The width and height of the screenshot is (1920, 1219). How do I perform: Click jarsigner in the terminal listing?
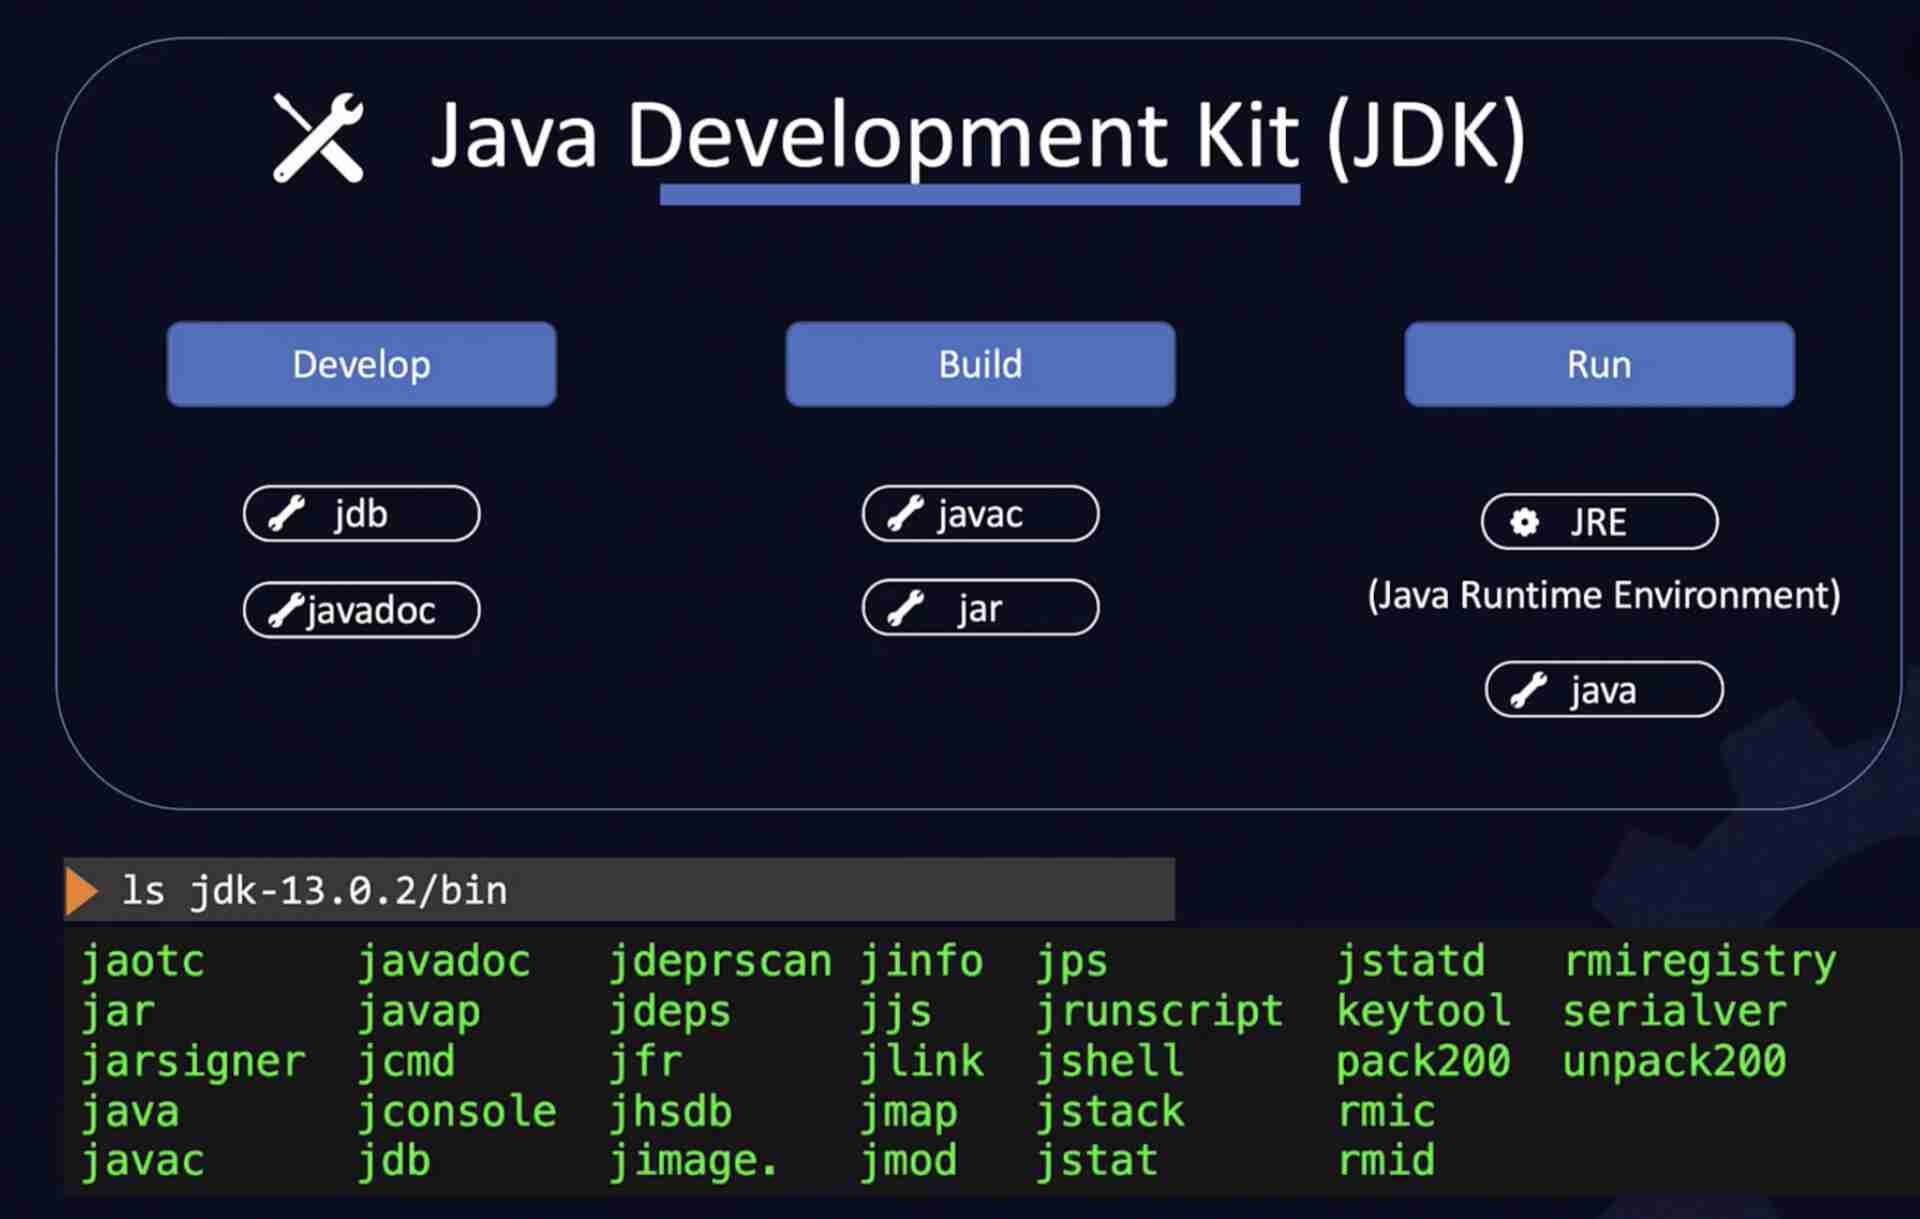[193, 1061]
